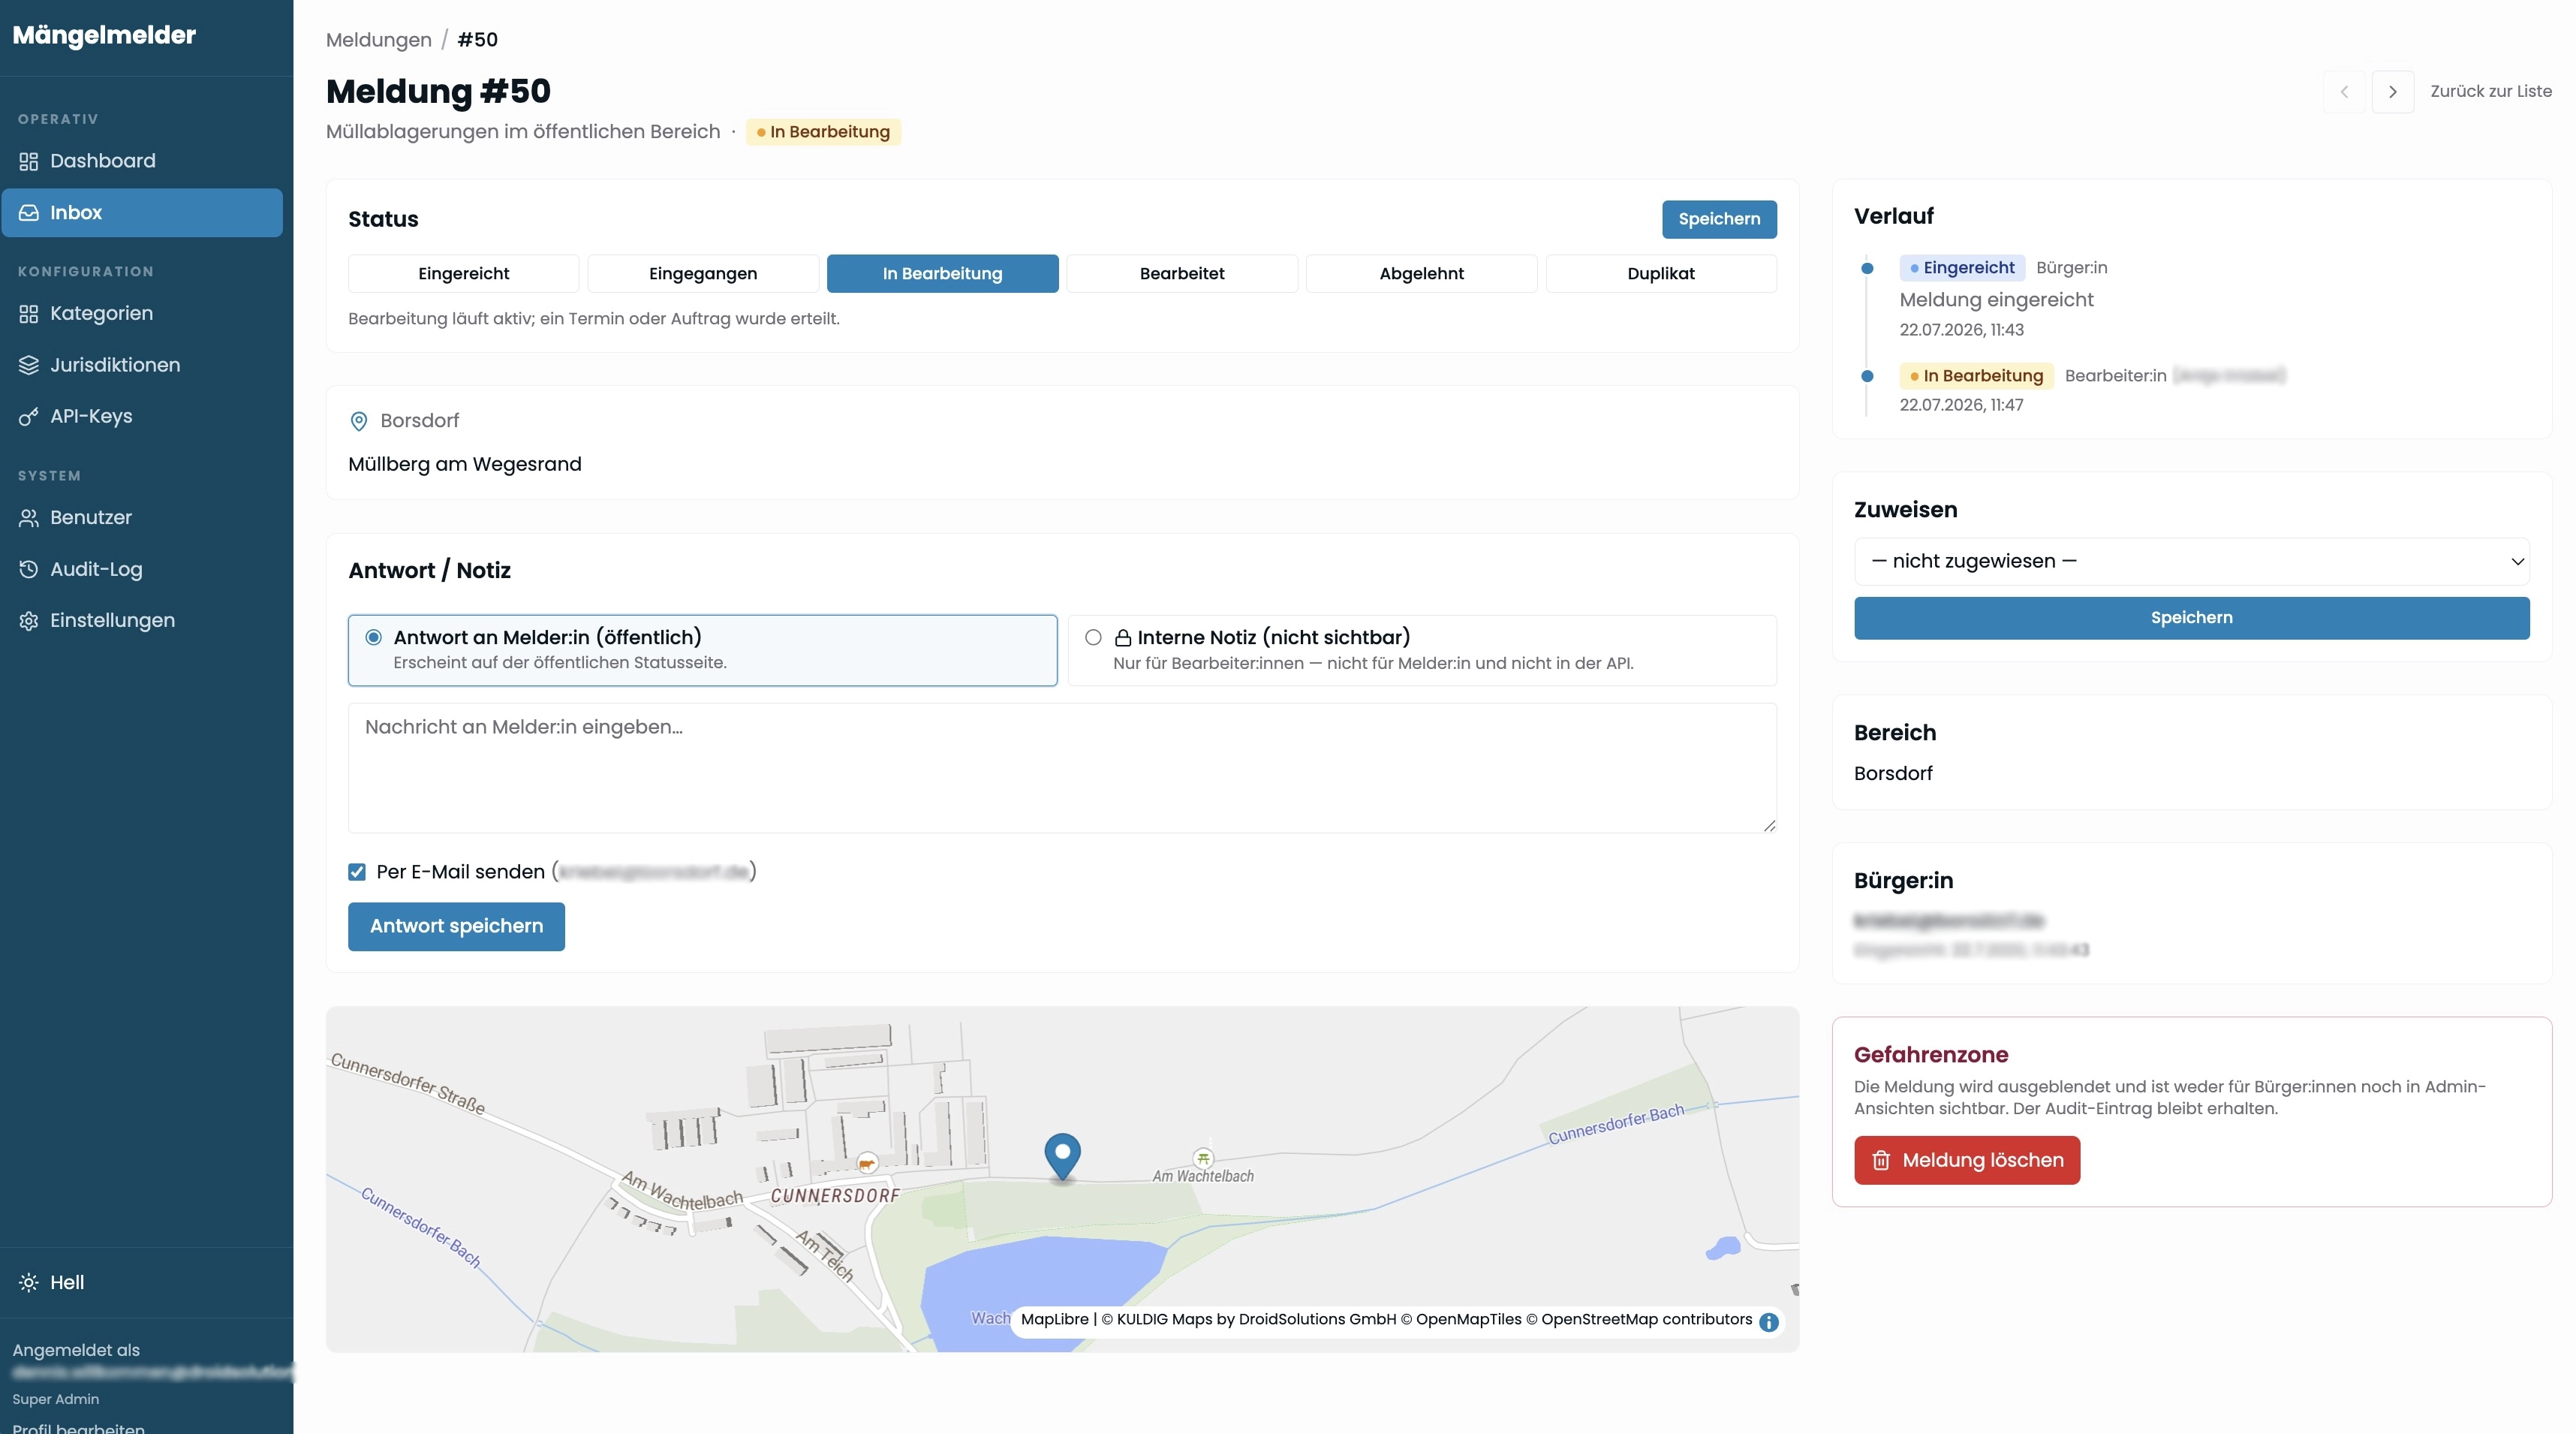Click the Mängelmelder logo title
The image size is (2576, 1434).
click(104, 35)
